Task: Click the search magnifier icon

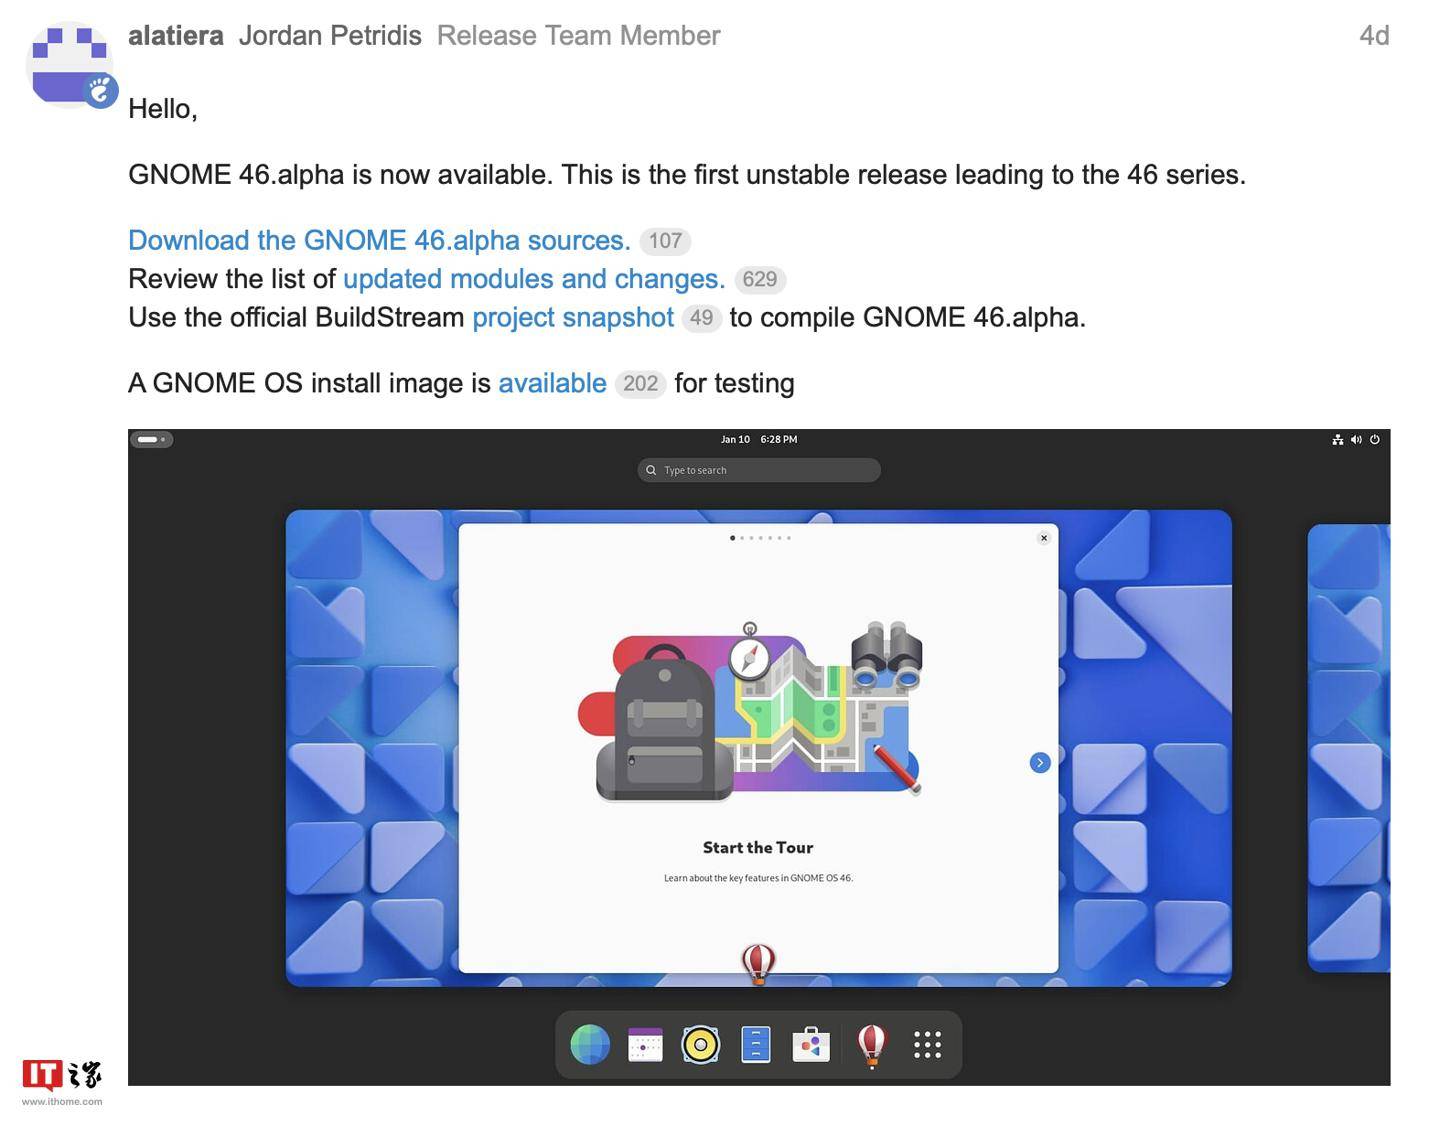Action: click(x=651, y=470)
